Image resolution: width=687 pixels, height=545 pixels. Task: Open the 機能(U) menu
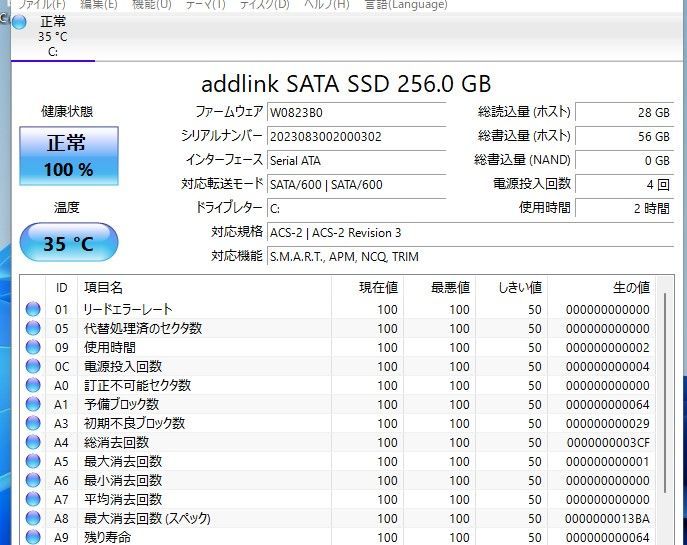click(x=152, y=4)
